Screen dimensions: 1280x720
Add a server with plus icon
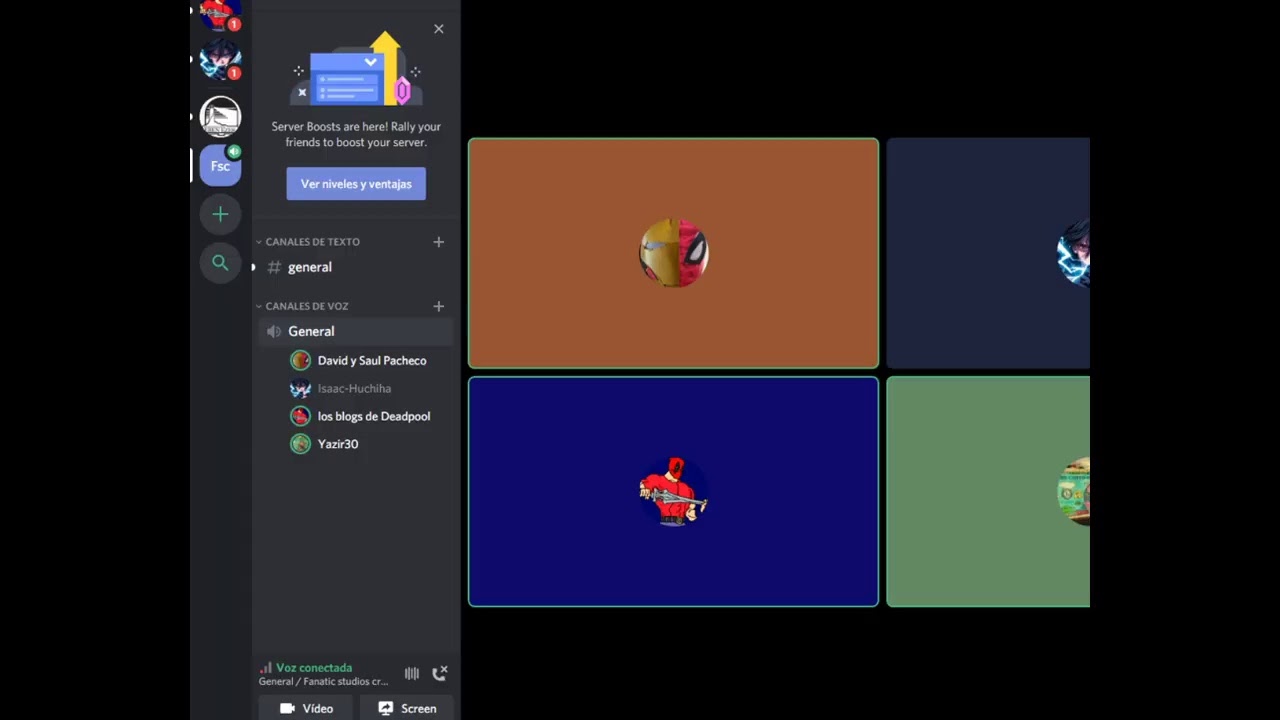click(x=220, y=214)
